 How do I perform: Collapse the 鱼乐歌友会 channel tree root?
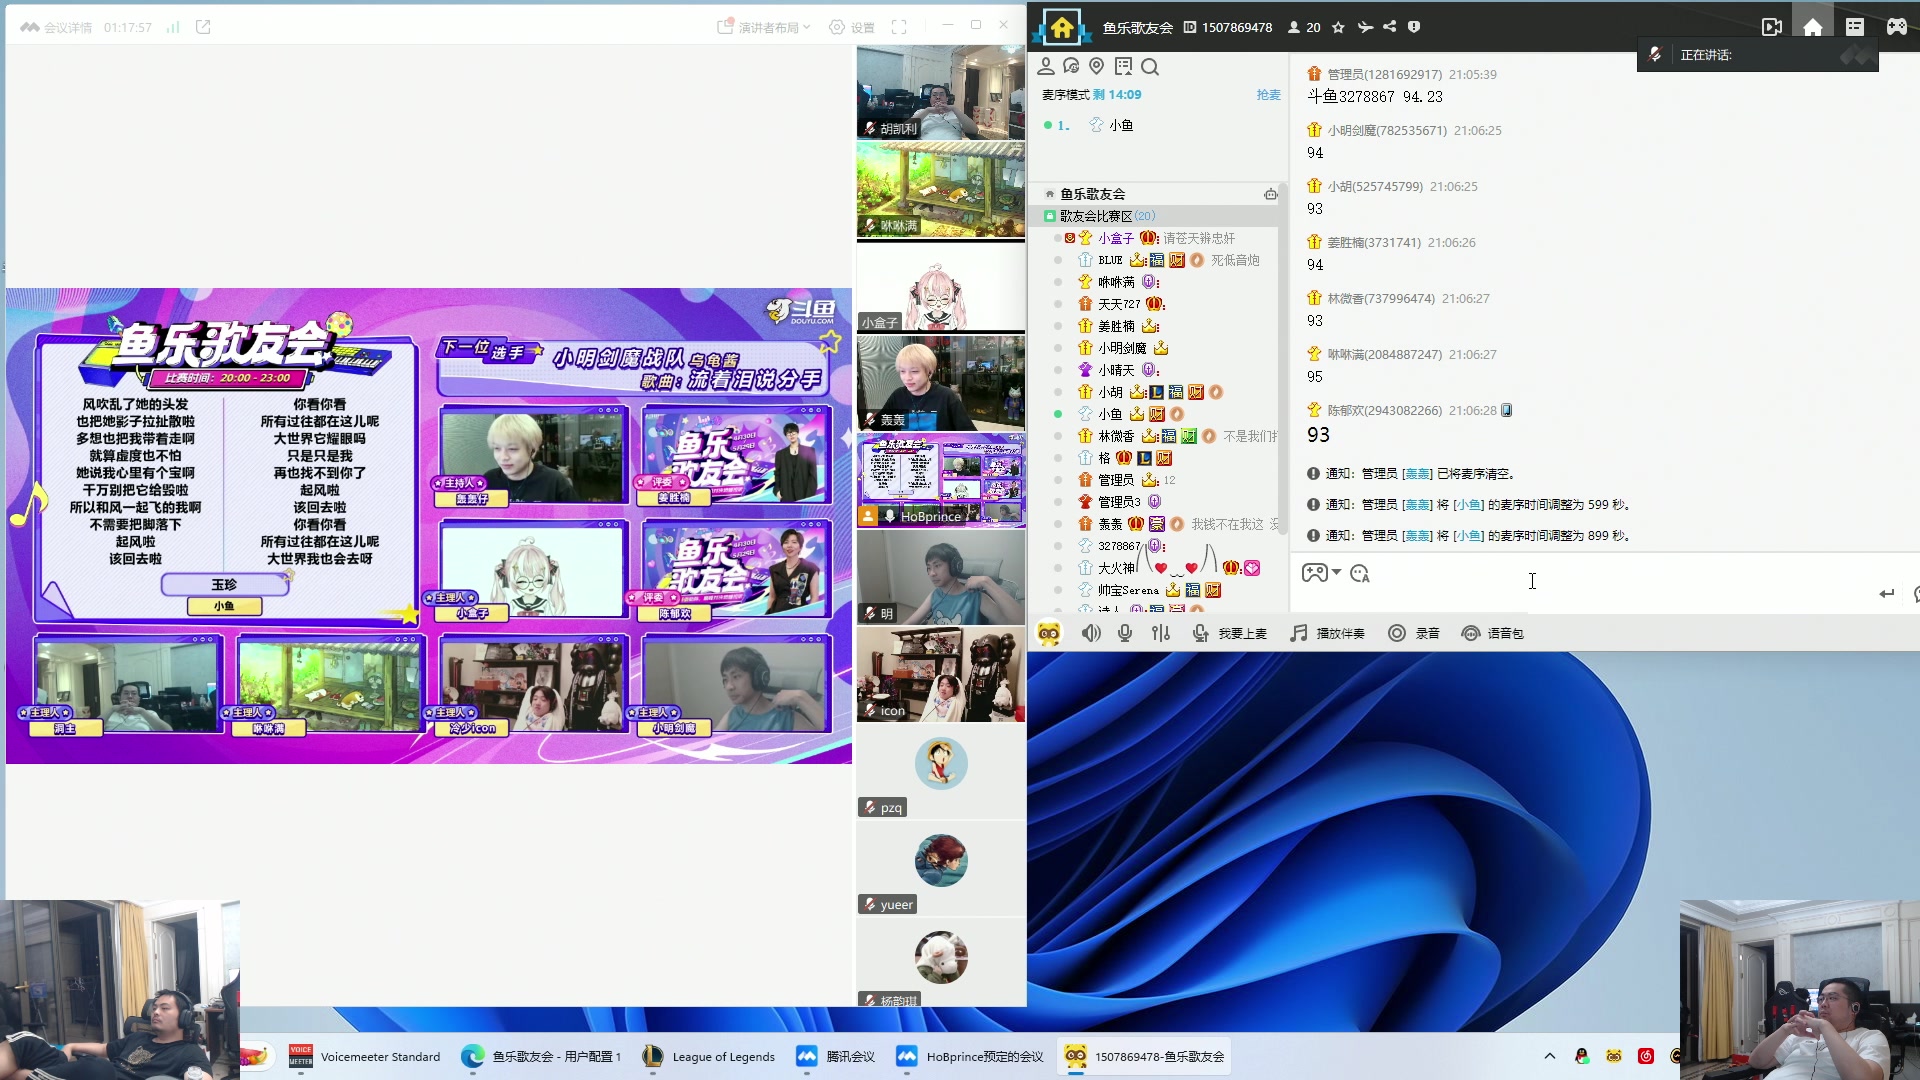tap(1050, 194)
